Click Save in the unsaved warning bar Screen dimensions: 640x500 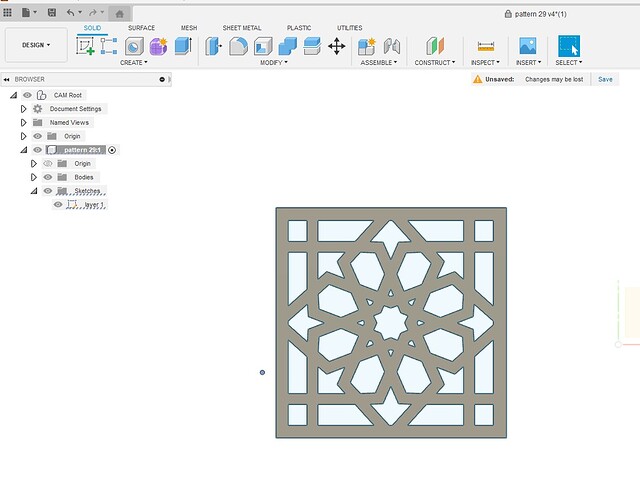pyautogui.click(x=605, y=79)
